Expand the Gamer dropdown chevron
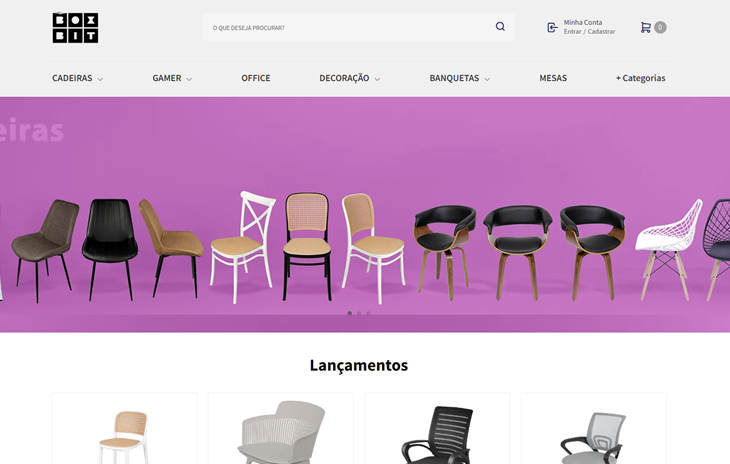730x464 pixels. point(189,79)
